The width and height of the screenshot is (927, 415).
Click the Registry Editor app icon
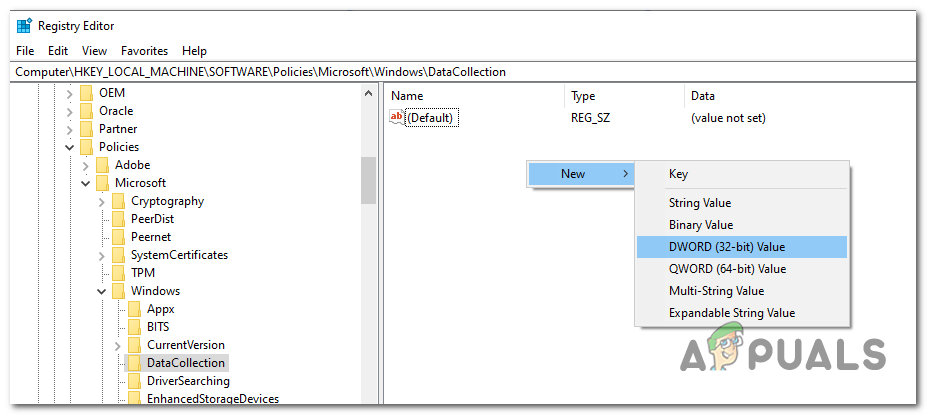click(x=24, y=27)
